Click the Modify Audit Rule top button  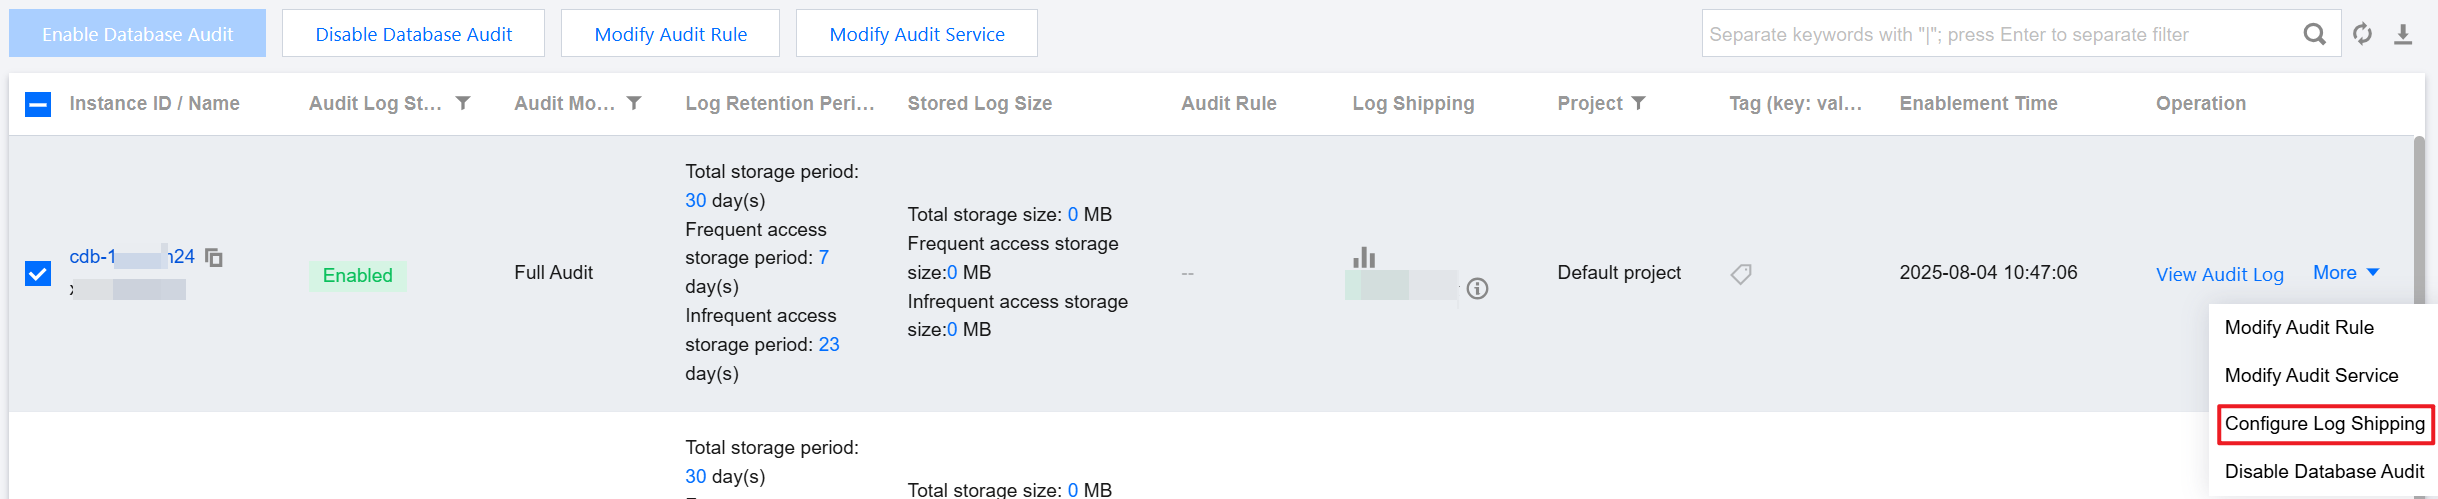pyautogui.click(x=670, y=34)
